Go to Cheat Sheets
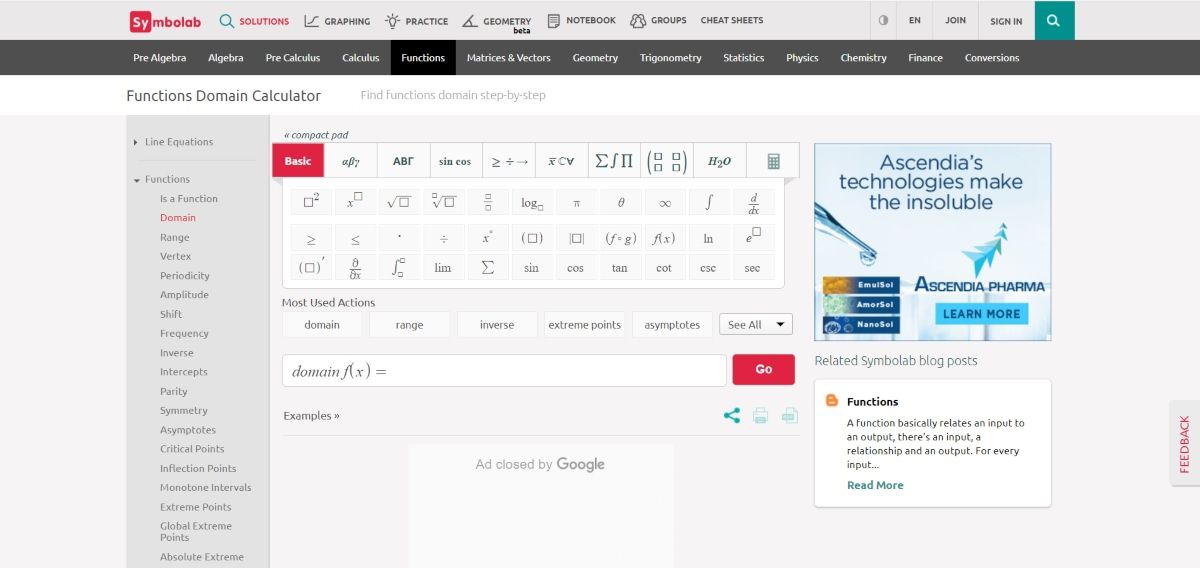Viewport: 1200px width, 568px height. tap(732, 20)
